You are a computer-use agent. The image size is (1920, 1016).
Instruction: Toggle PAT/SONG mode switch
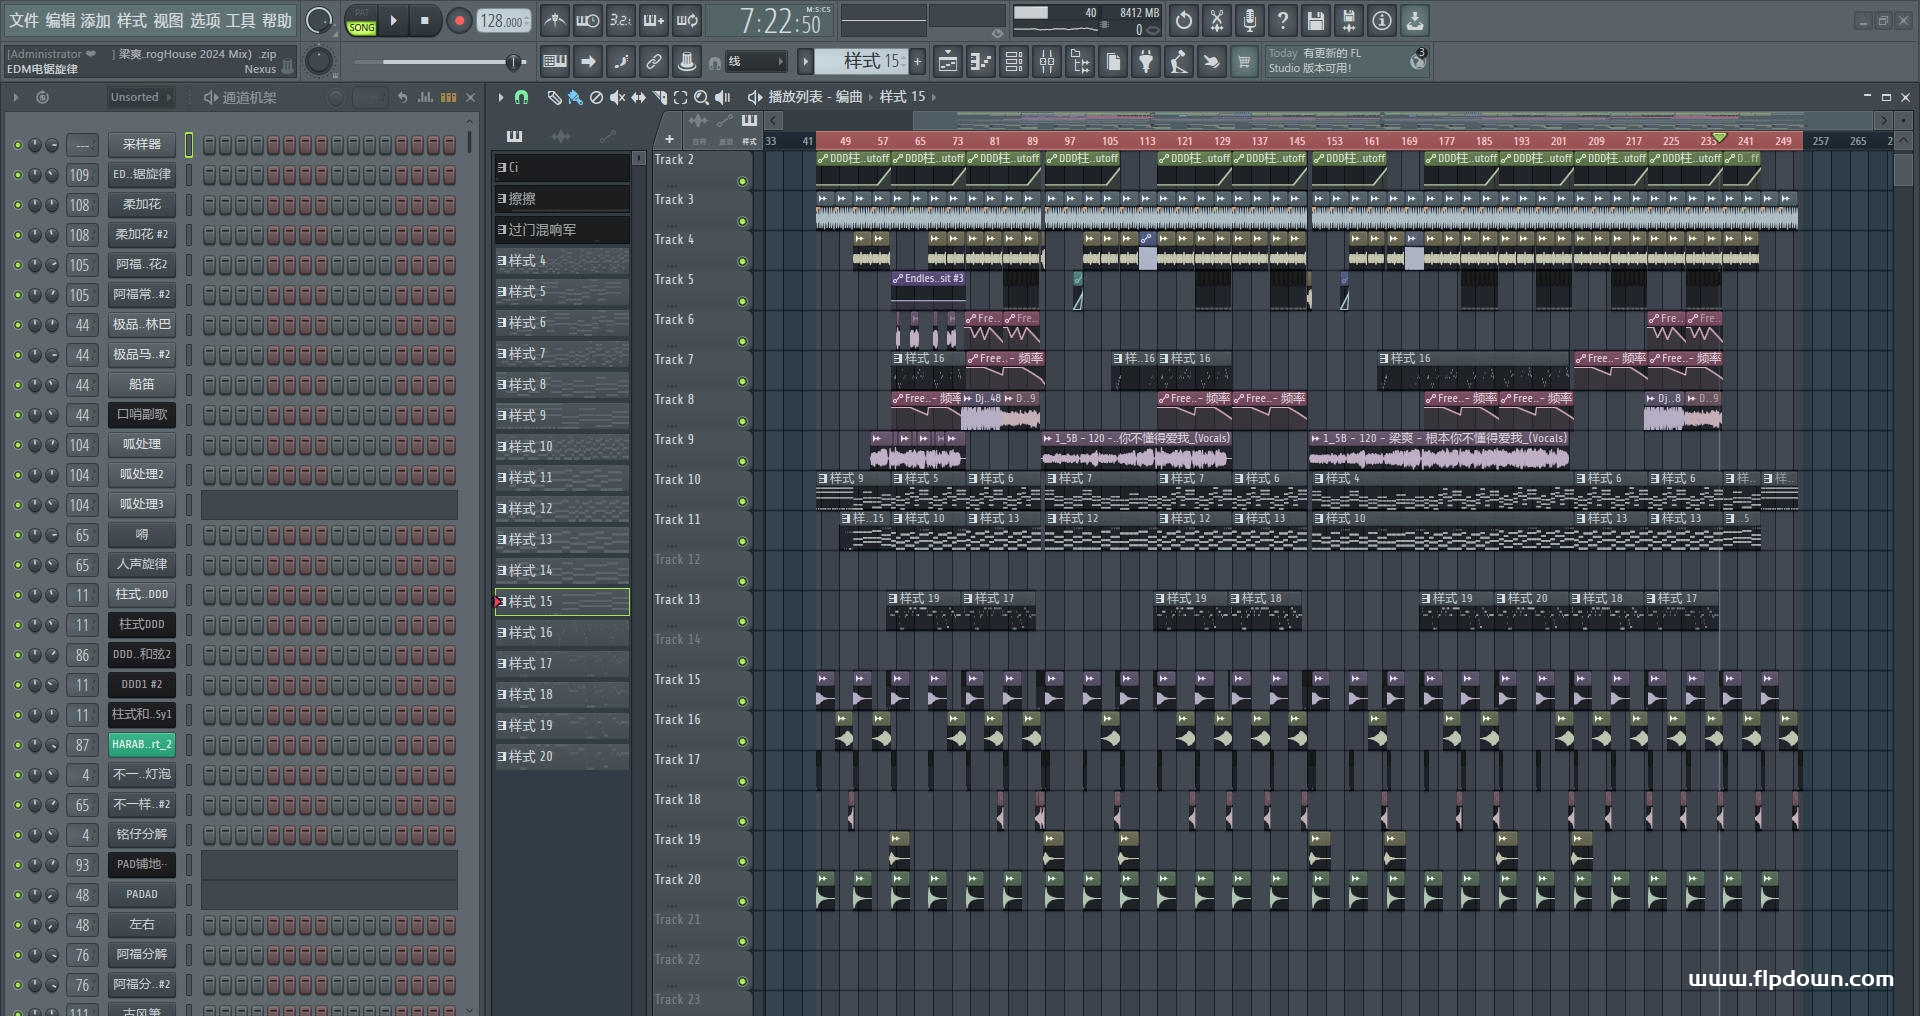click(x=361, y=21)
